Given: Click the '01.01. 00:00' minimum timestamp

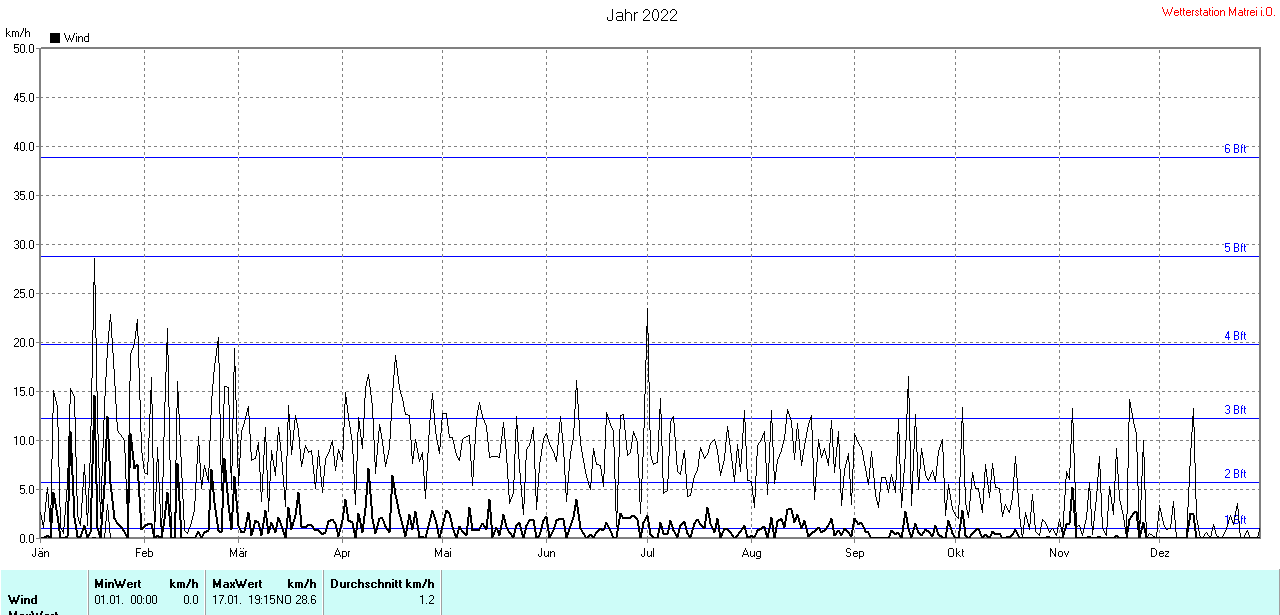Looking at the screenshot, I should (x=126, y=600).
